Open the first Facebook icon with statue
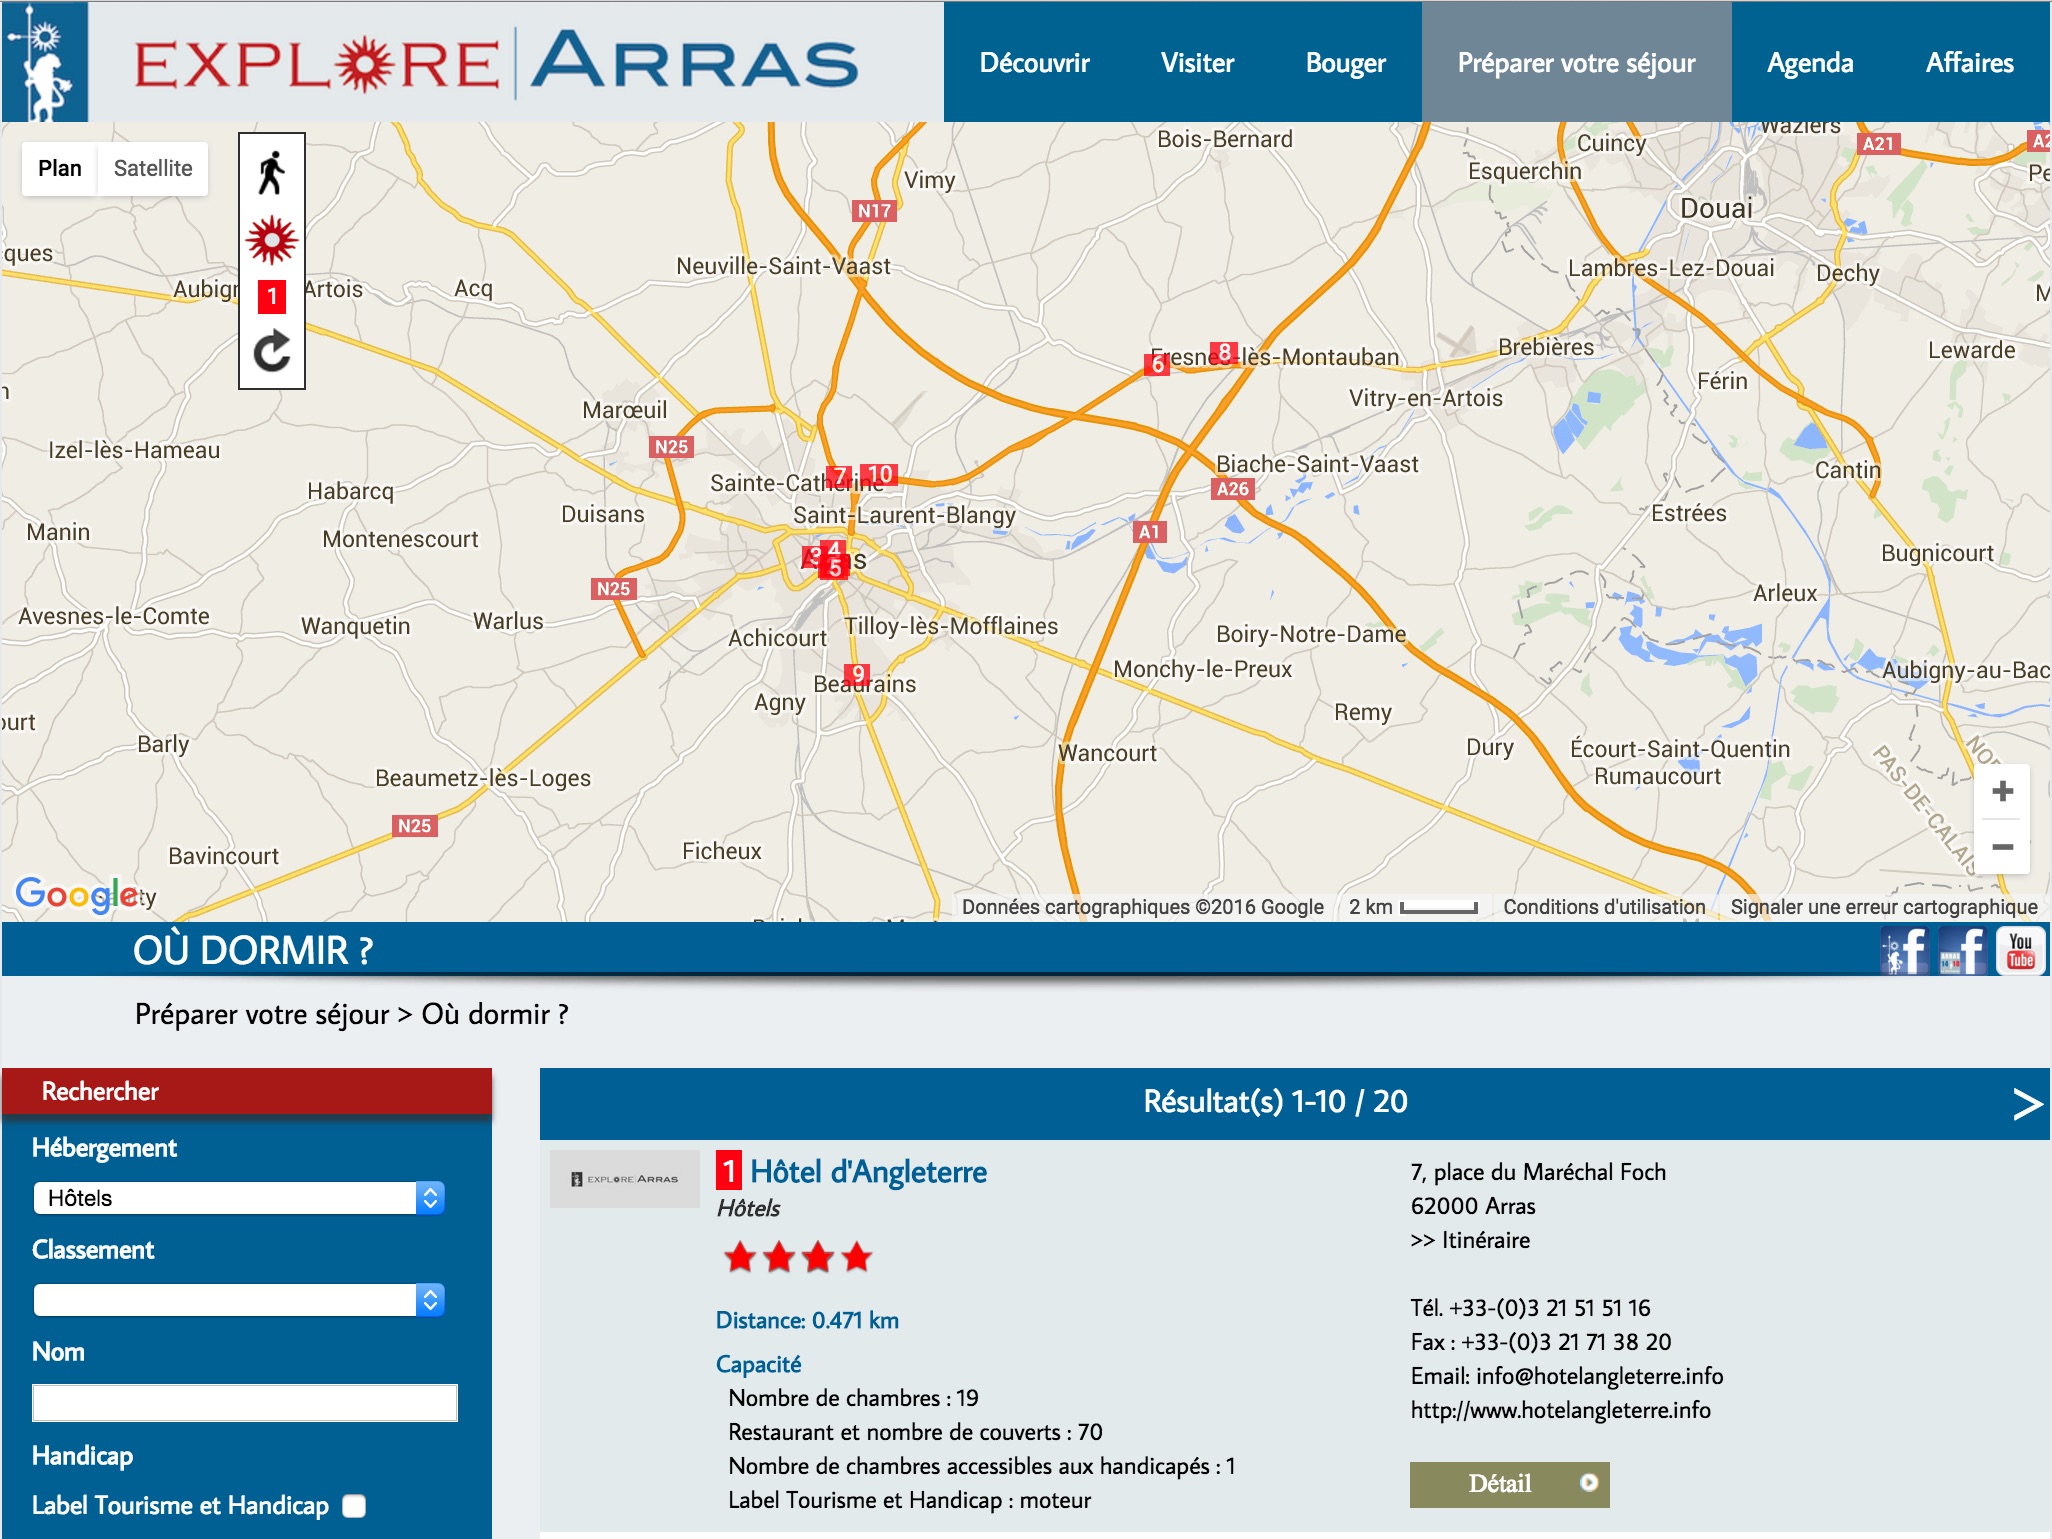 click(1905, 950)
